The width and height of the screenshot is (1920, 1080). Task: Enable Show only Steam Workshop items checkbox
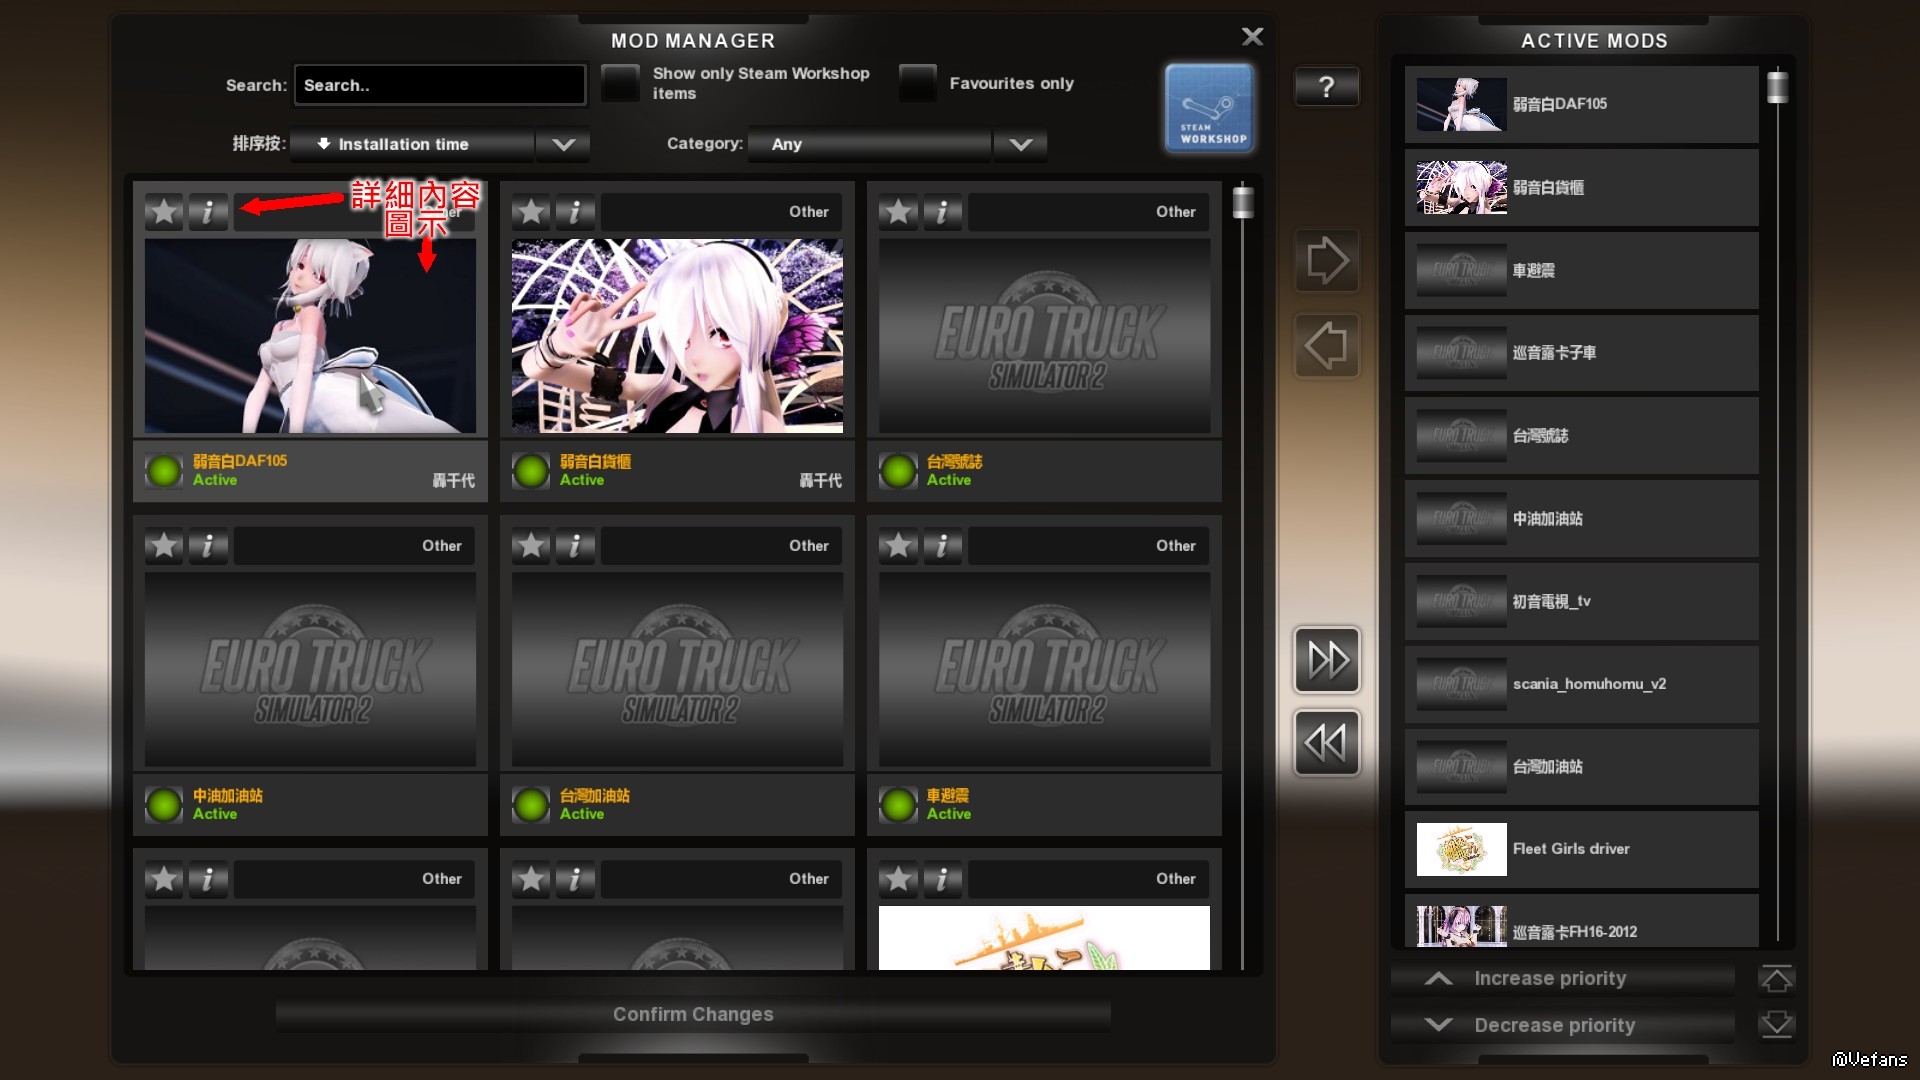click(x=620, y=83)
